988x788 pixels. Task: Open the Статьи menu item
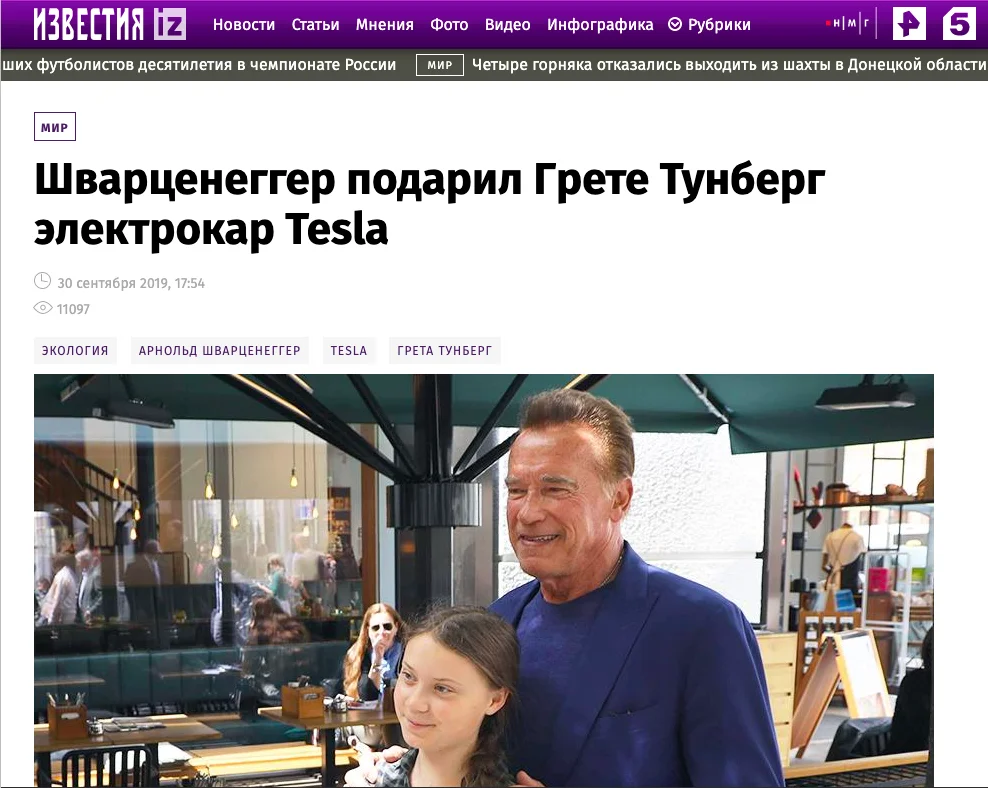[x=315, y=25]
